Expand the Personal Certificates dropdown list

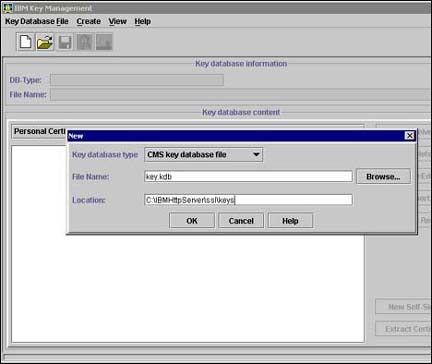(x=188, y=131)
